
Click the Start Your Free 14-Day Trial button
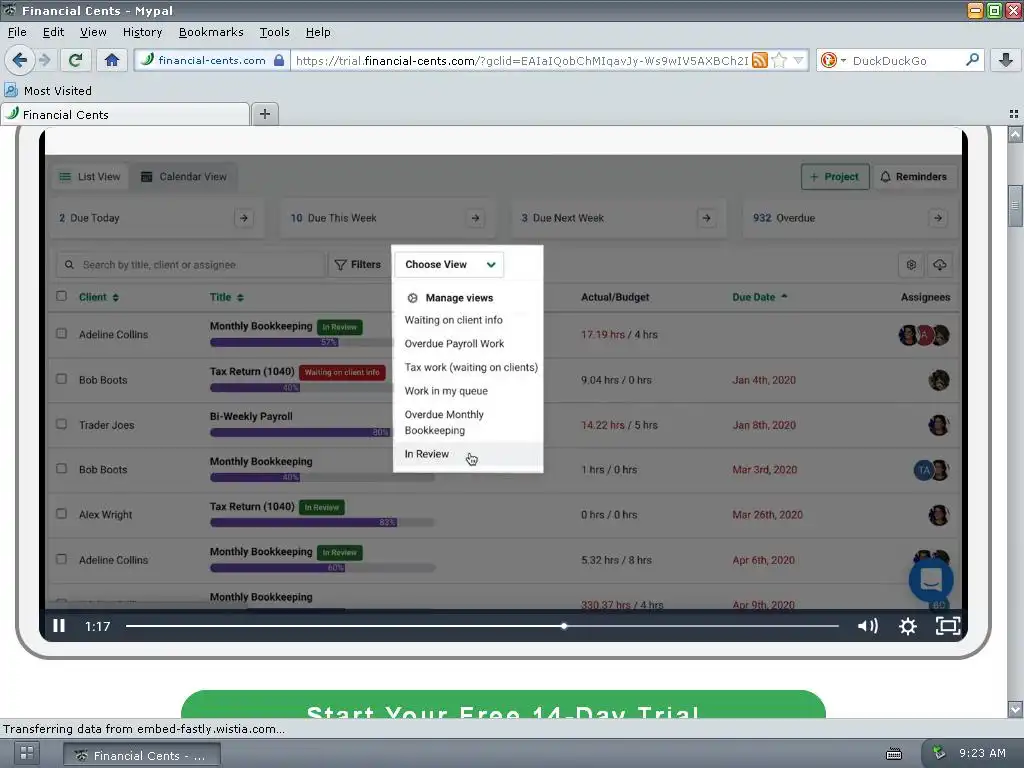(504, 705)
